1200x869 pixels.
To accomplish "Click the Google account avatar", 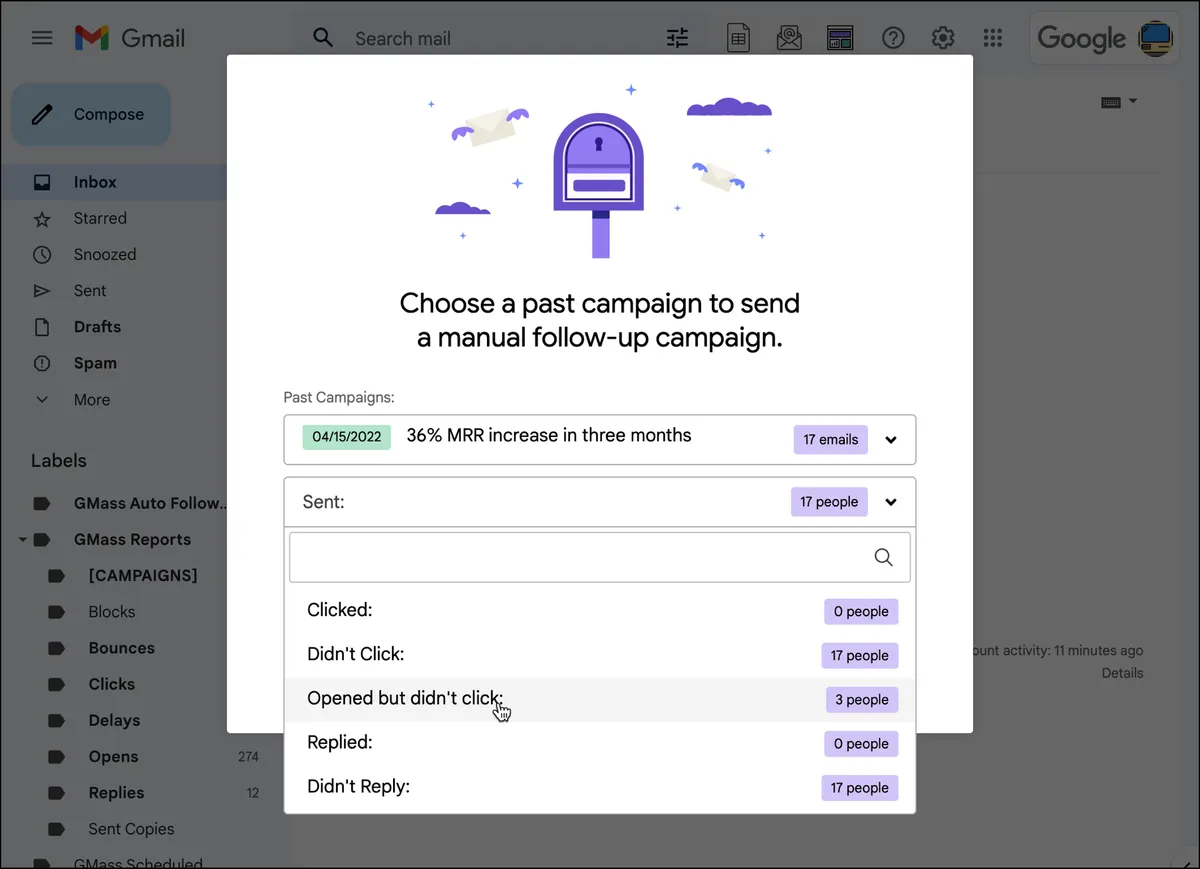I will click(1157, 38).
